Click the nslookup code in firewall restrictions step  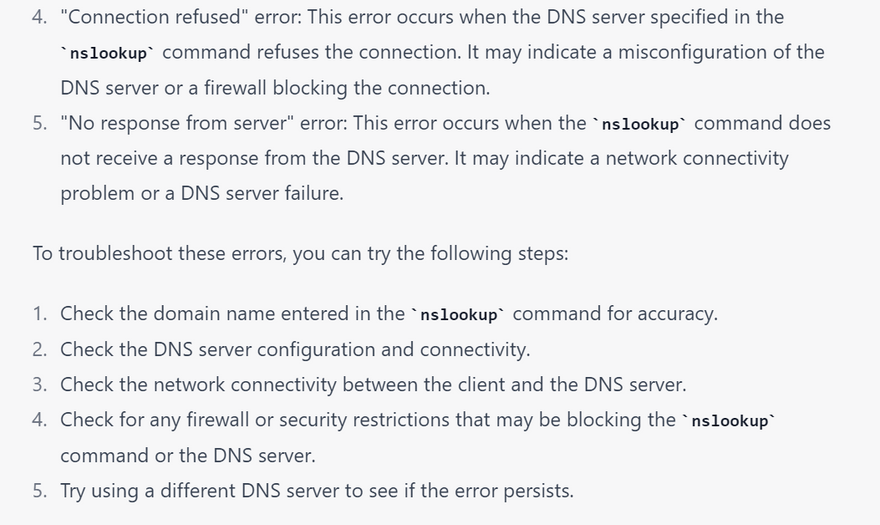(728, 420)
